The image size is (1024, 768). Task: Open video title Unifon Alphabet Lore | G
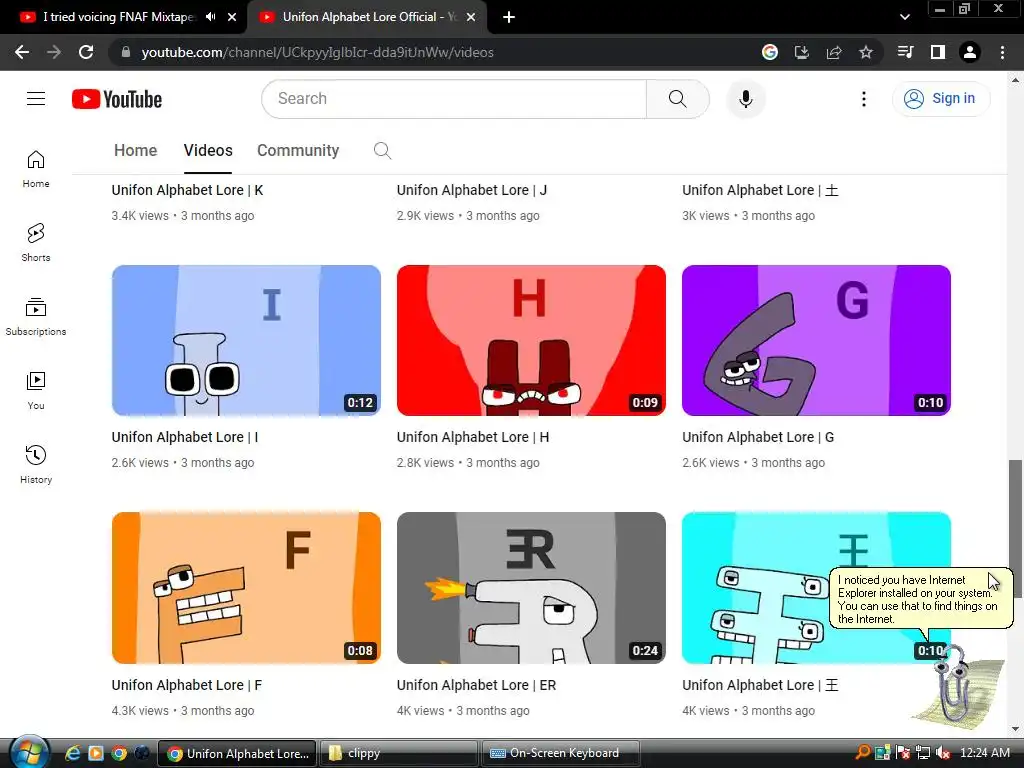coord(758,437)
